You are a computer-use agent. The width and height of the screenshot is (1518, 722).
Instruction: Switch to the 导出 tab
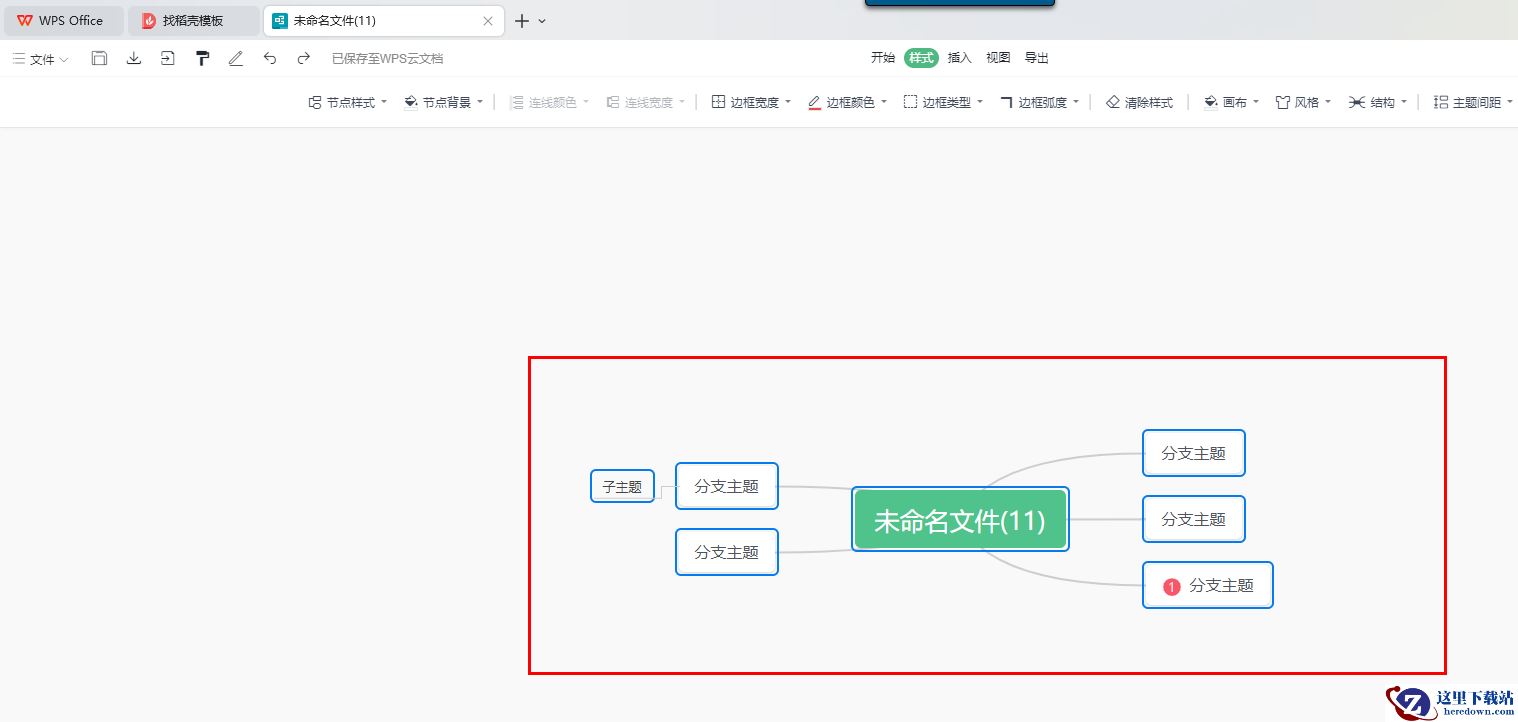1036,58
